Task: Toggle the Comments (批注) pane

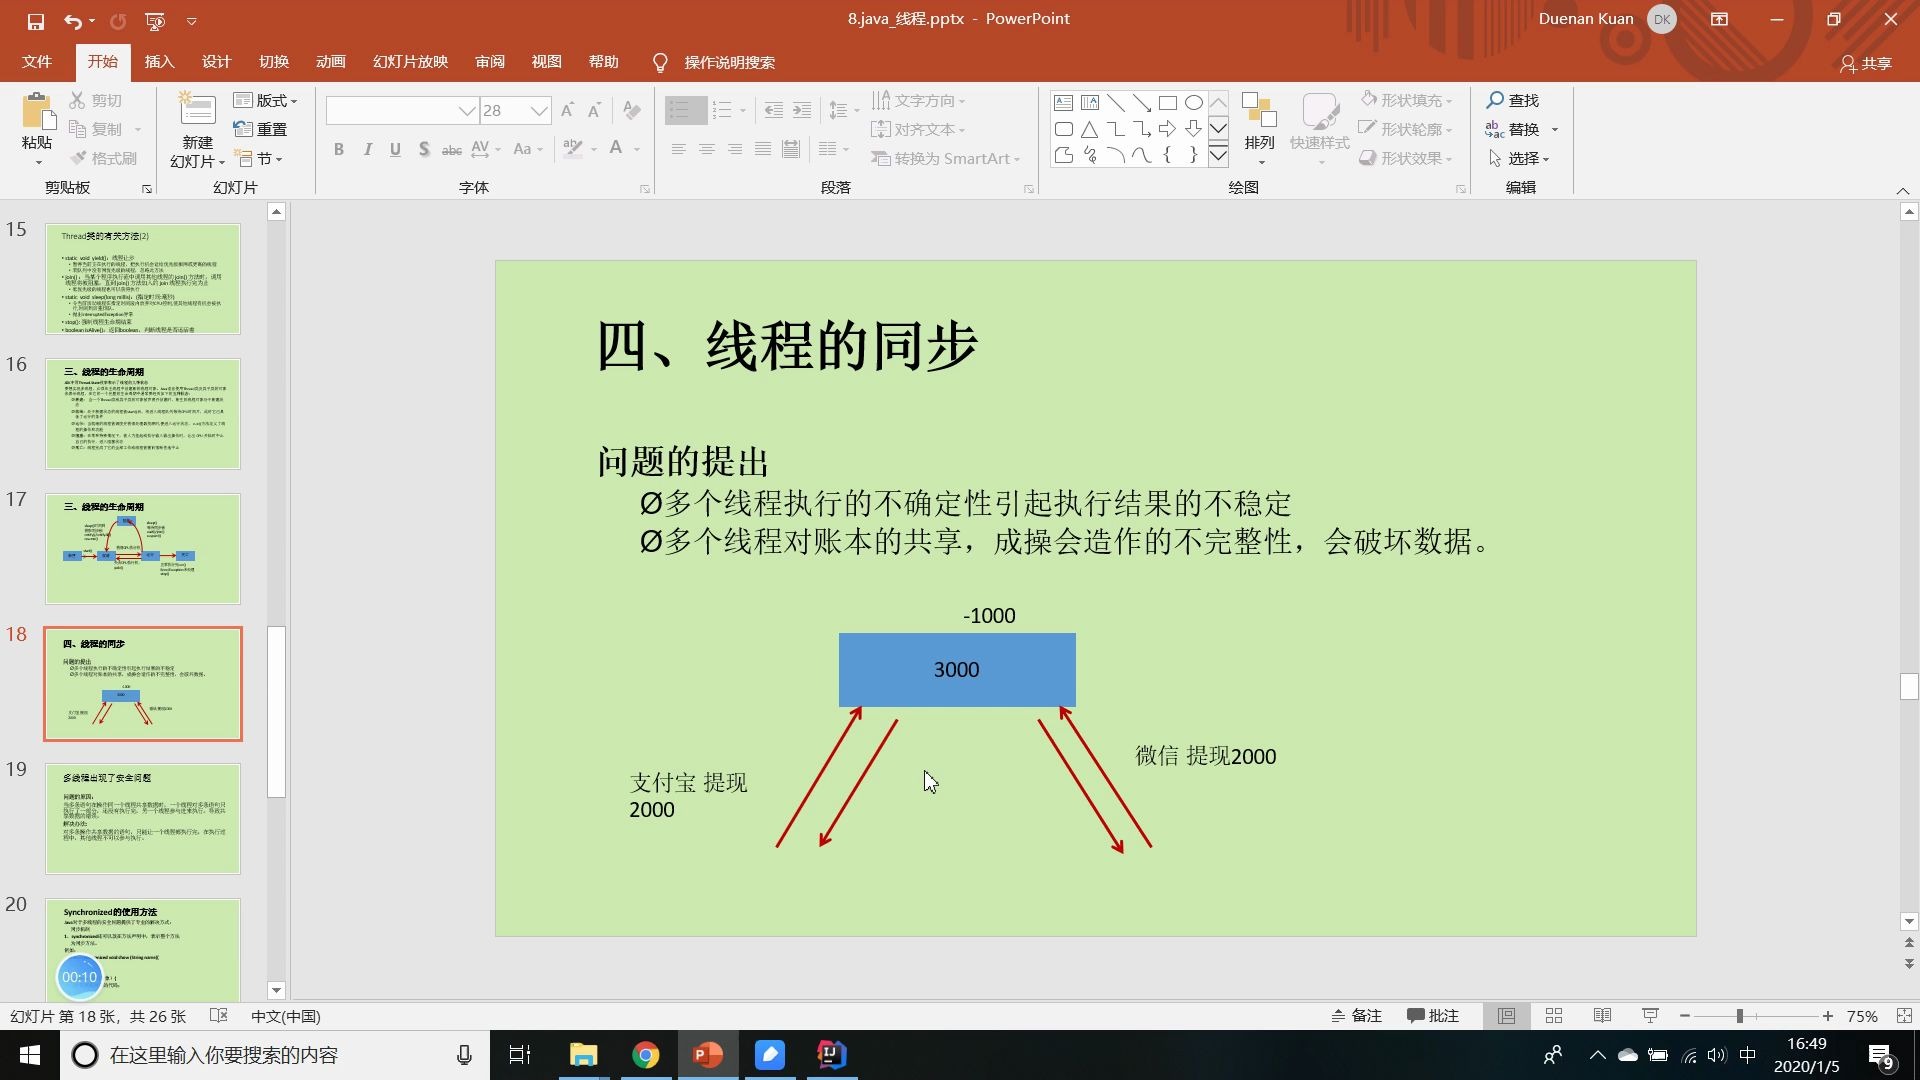Action: (1433, 1016)
